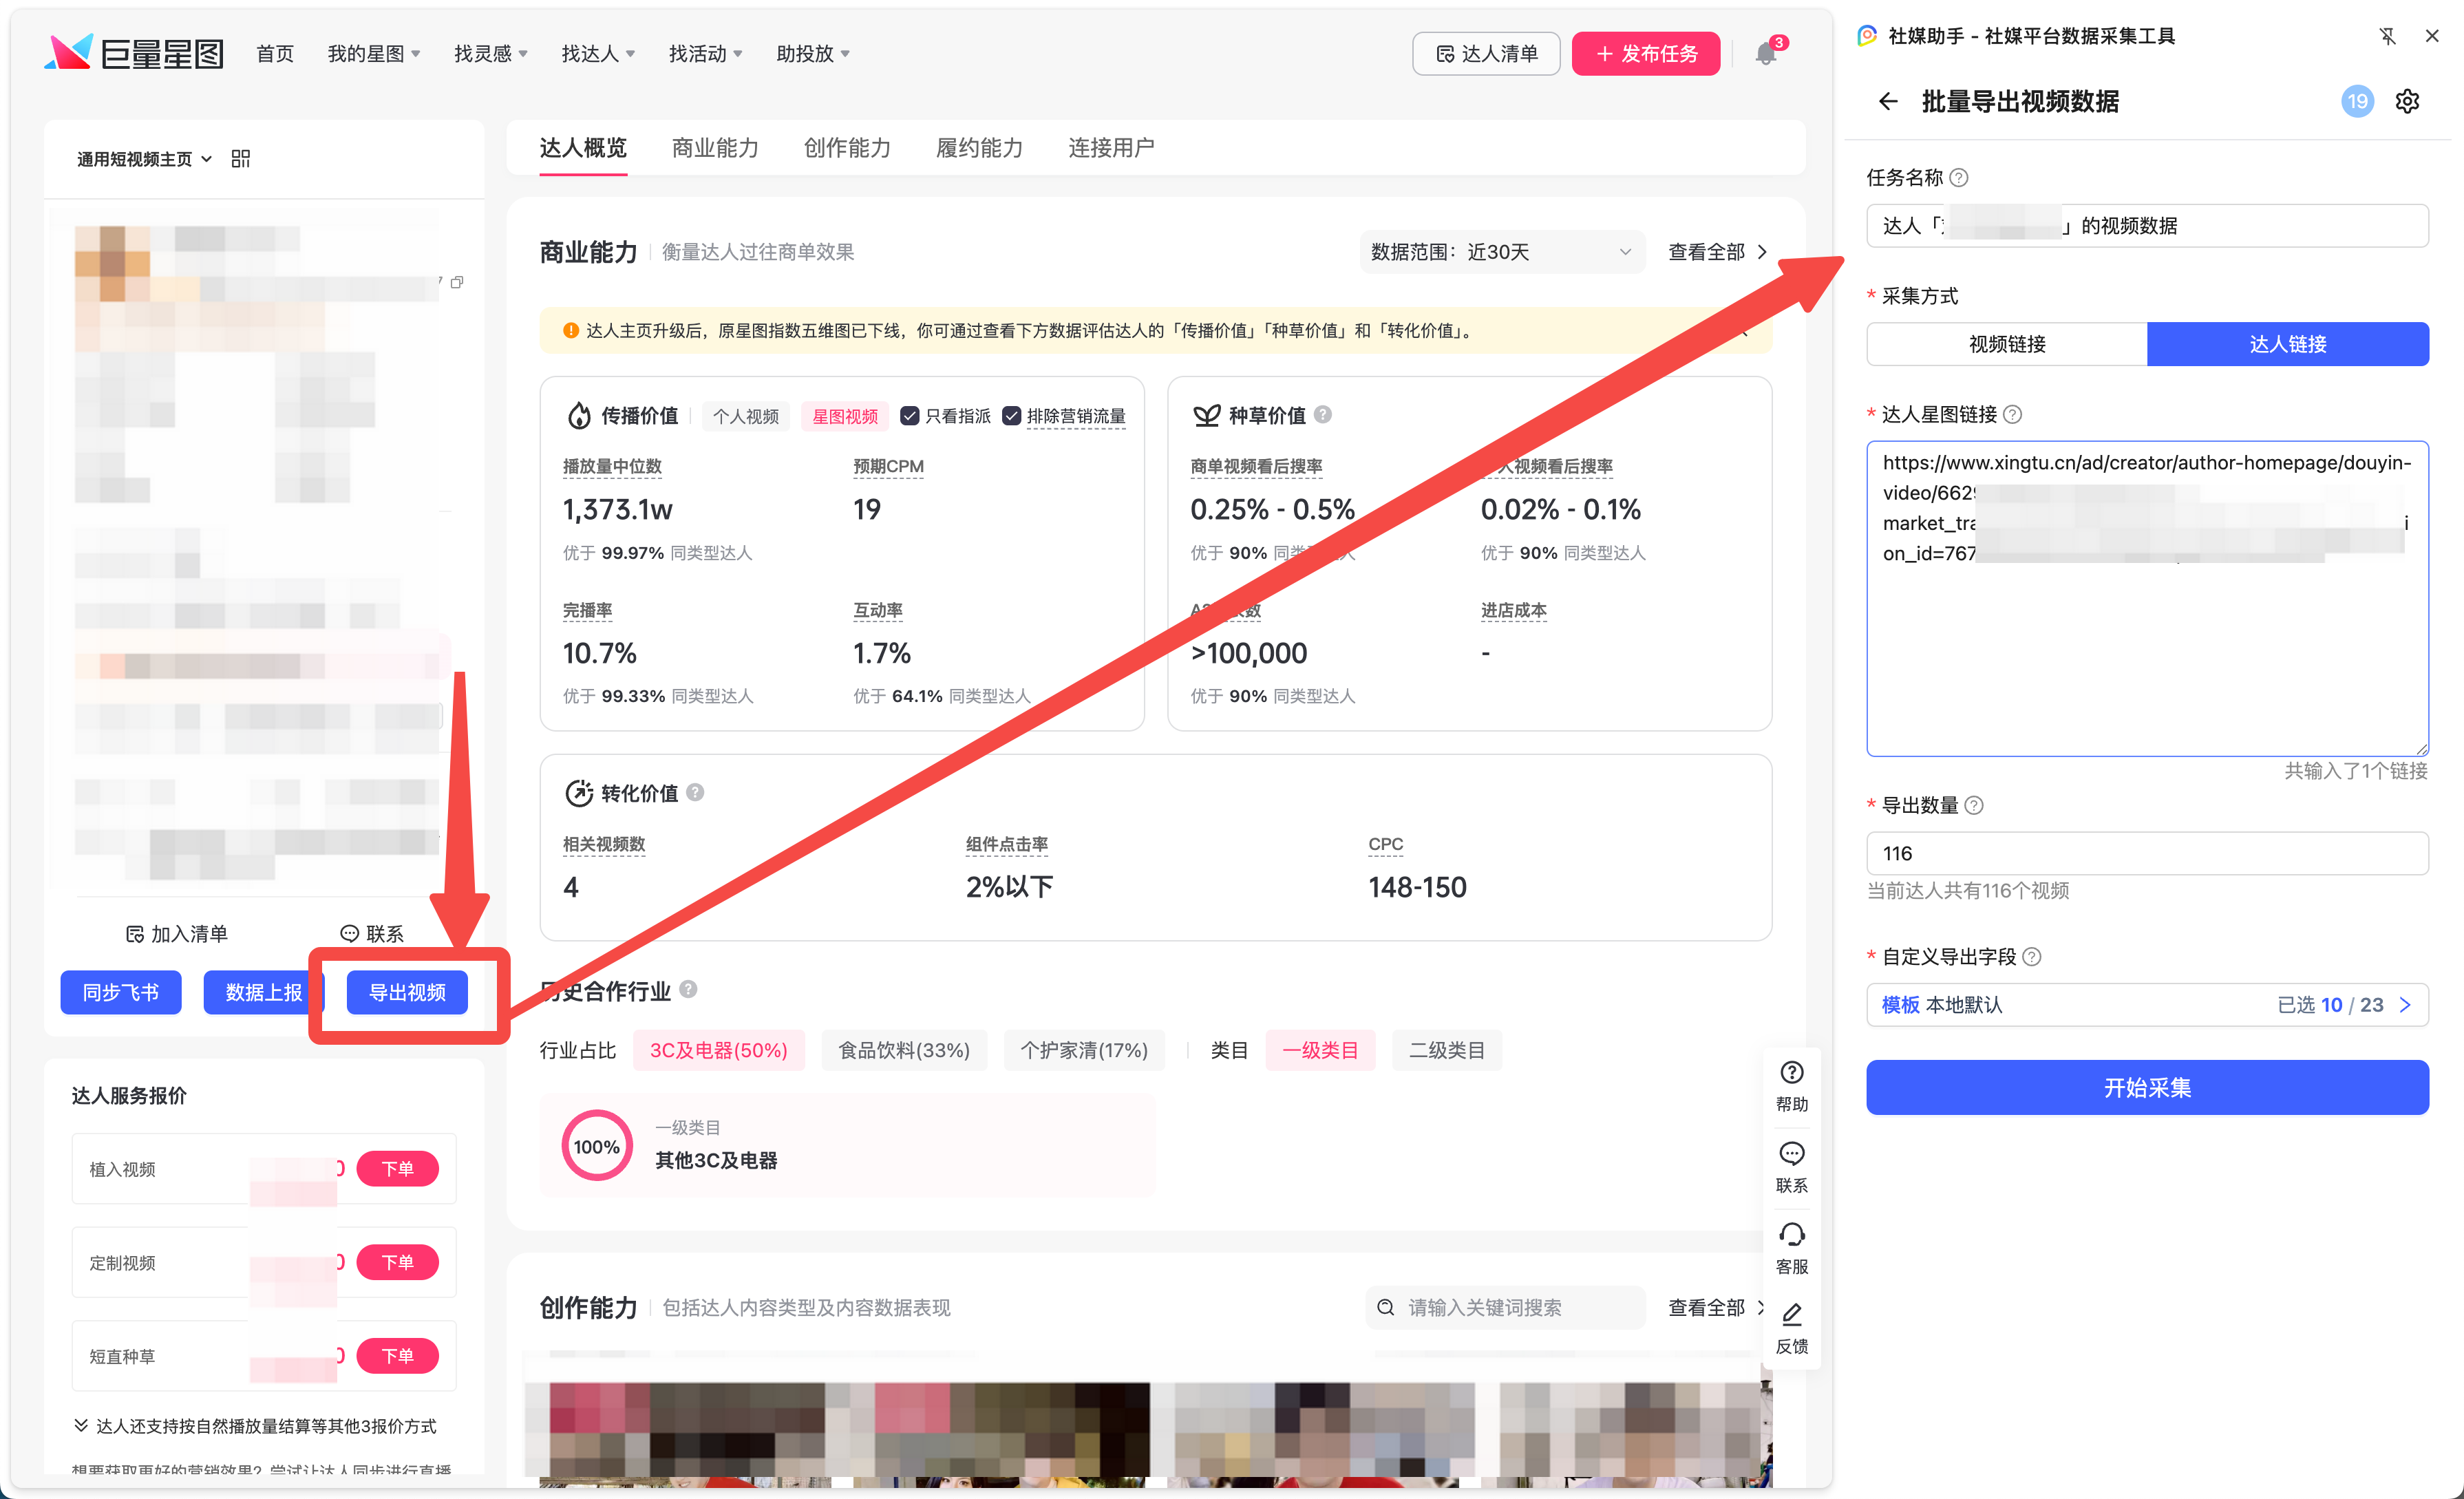Copy the creator ID with copy icon

point(457,282)
